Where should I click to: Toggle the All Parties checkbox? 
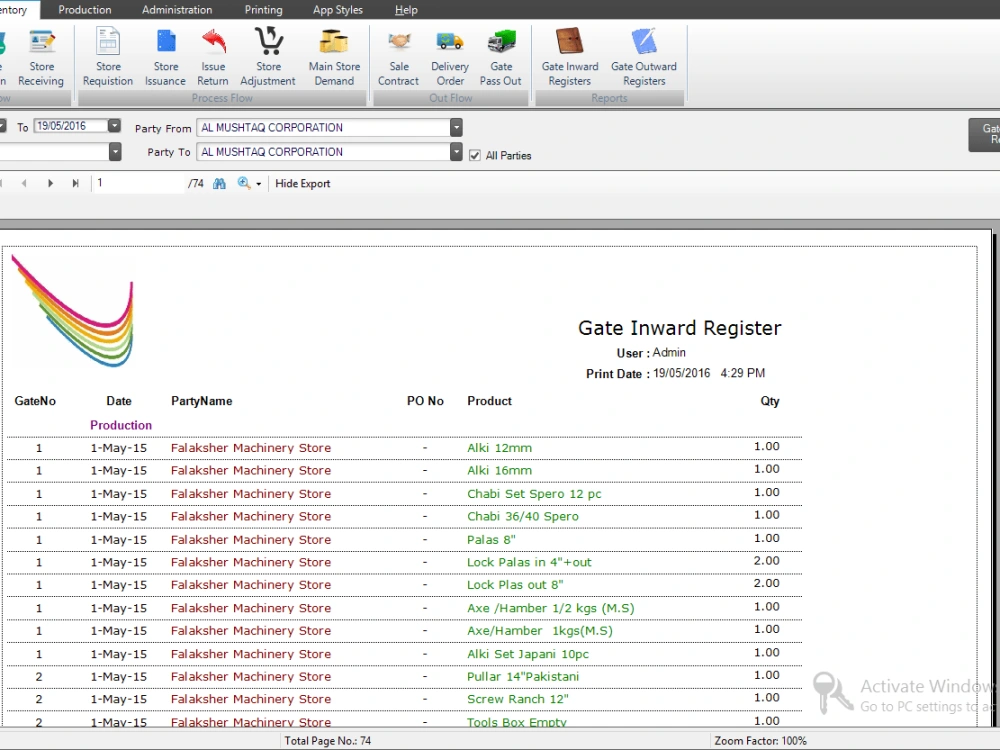[x=474, y=156]
